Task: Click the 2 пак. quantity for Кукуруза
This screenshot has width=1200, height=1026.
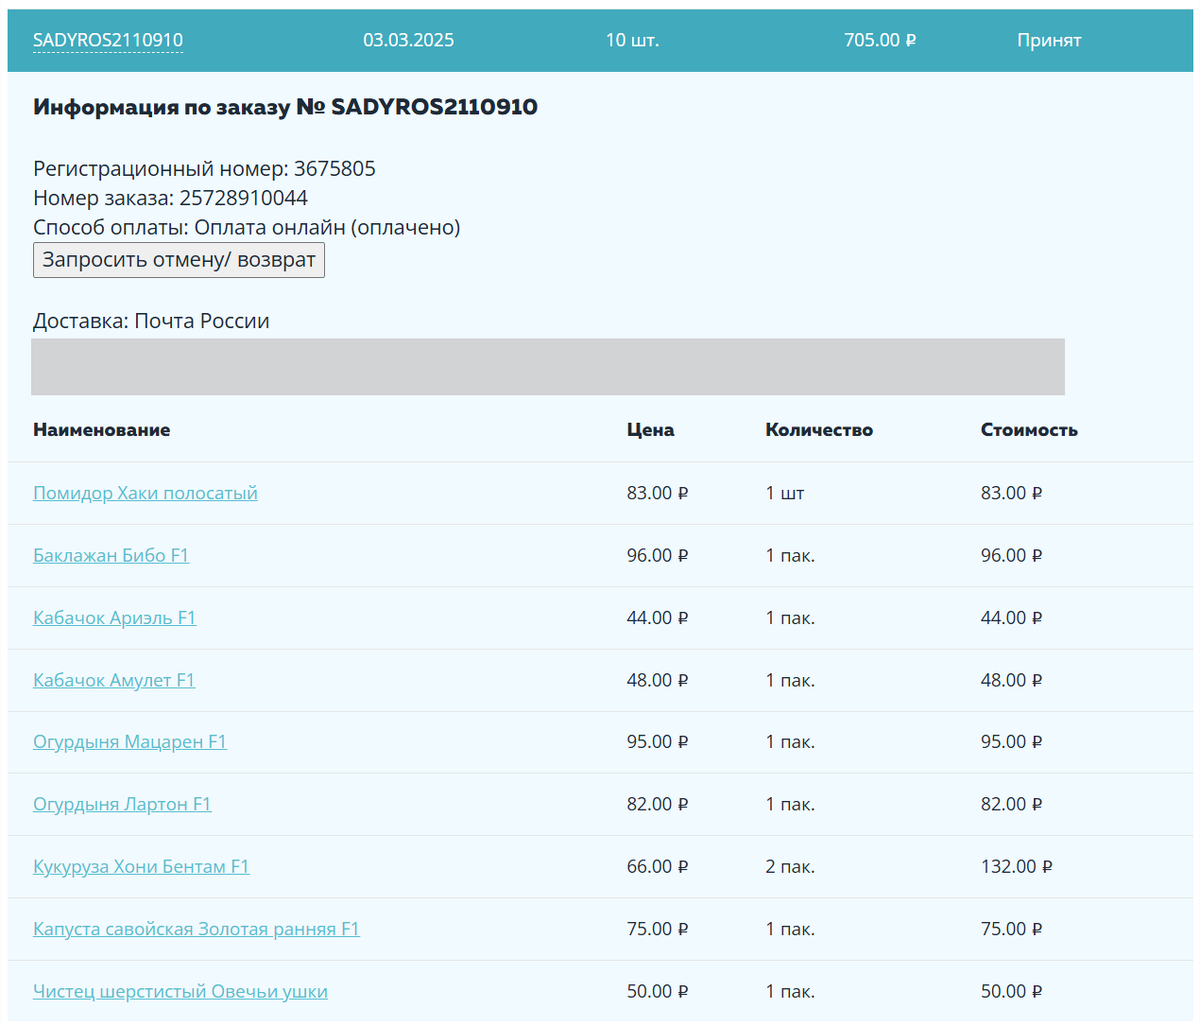Action: 790,867
